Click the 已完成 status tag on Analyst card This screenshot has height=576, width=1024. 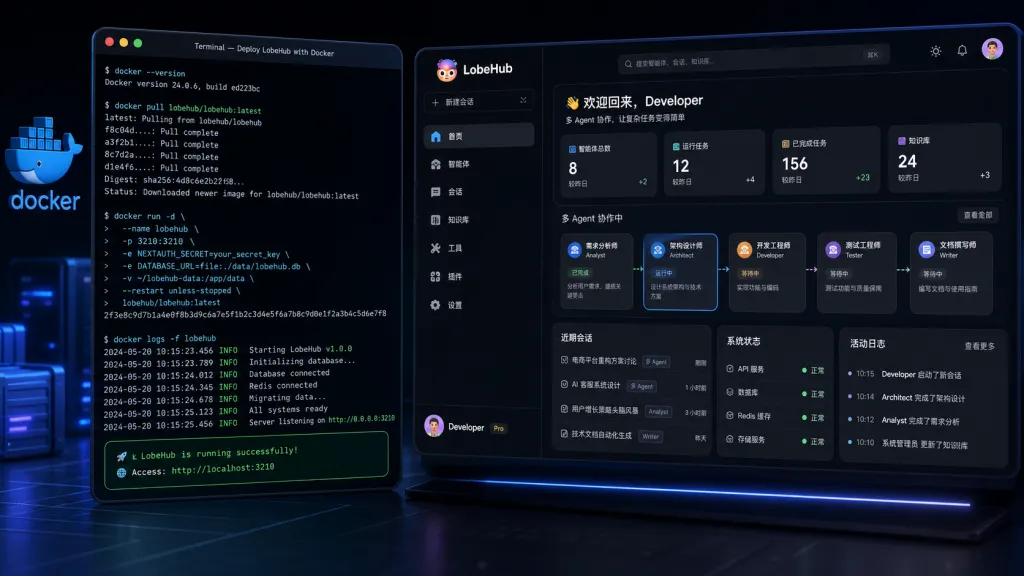580,273
